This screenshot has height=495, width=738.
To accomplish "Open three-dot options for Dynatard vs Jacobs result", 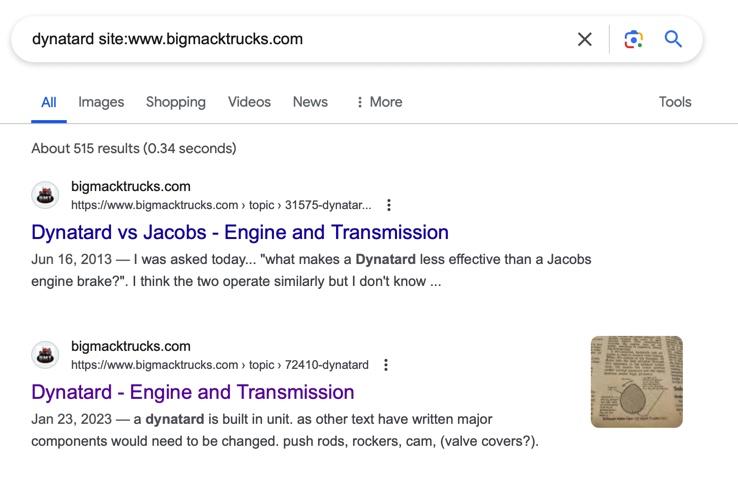I will (x=389, y=205).
